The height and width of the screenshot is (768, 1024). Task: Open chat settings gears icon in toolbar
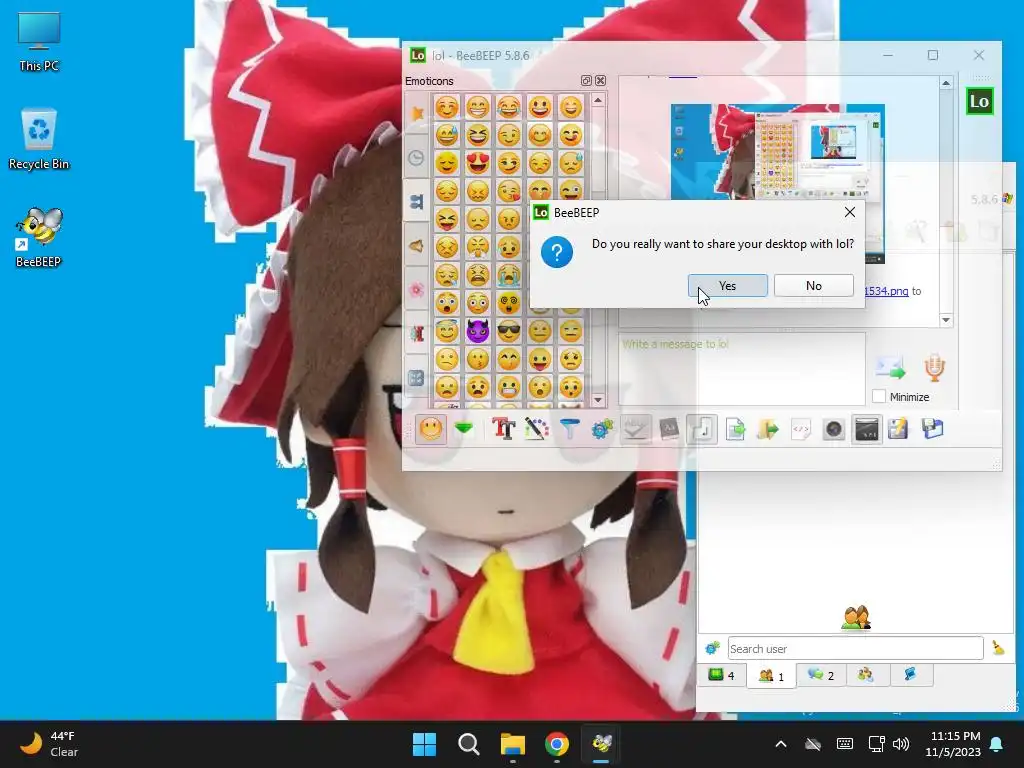[x=602, y=429]
